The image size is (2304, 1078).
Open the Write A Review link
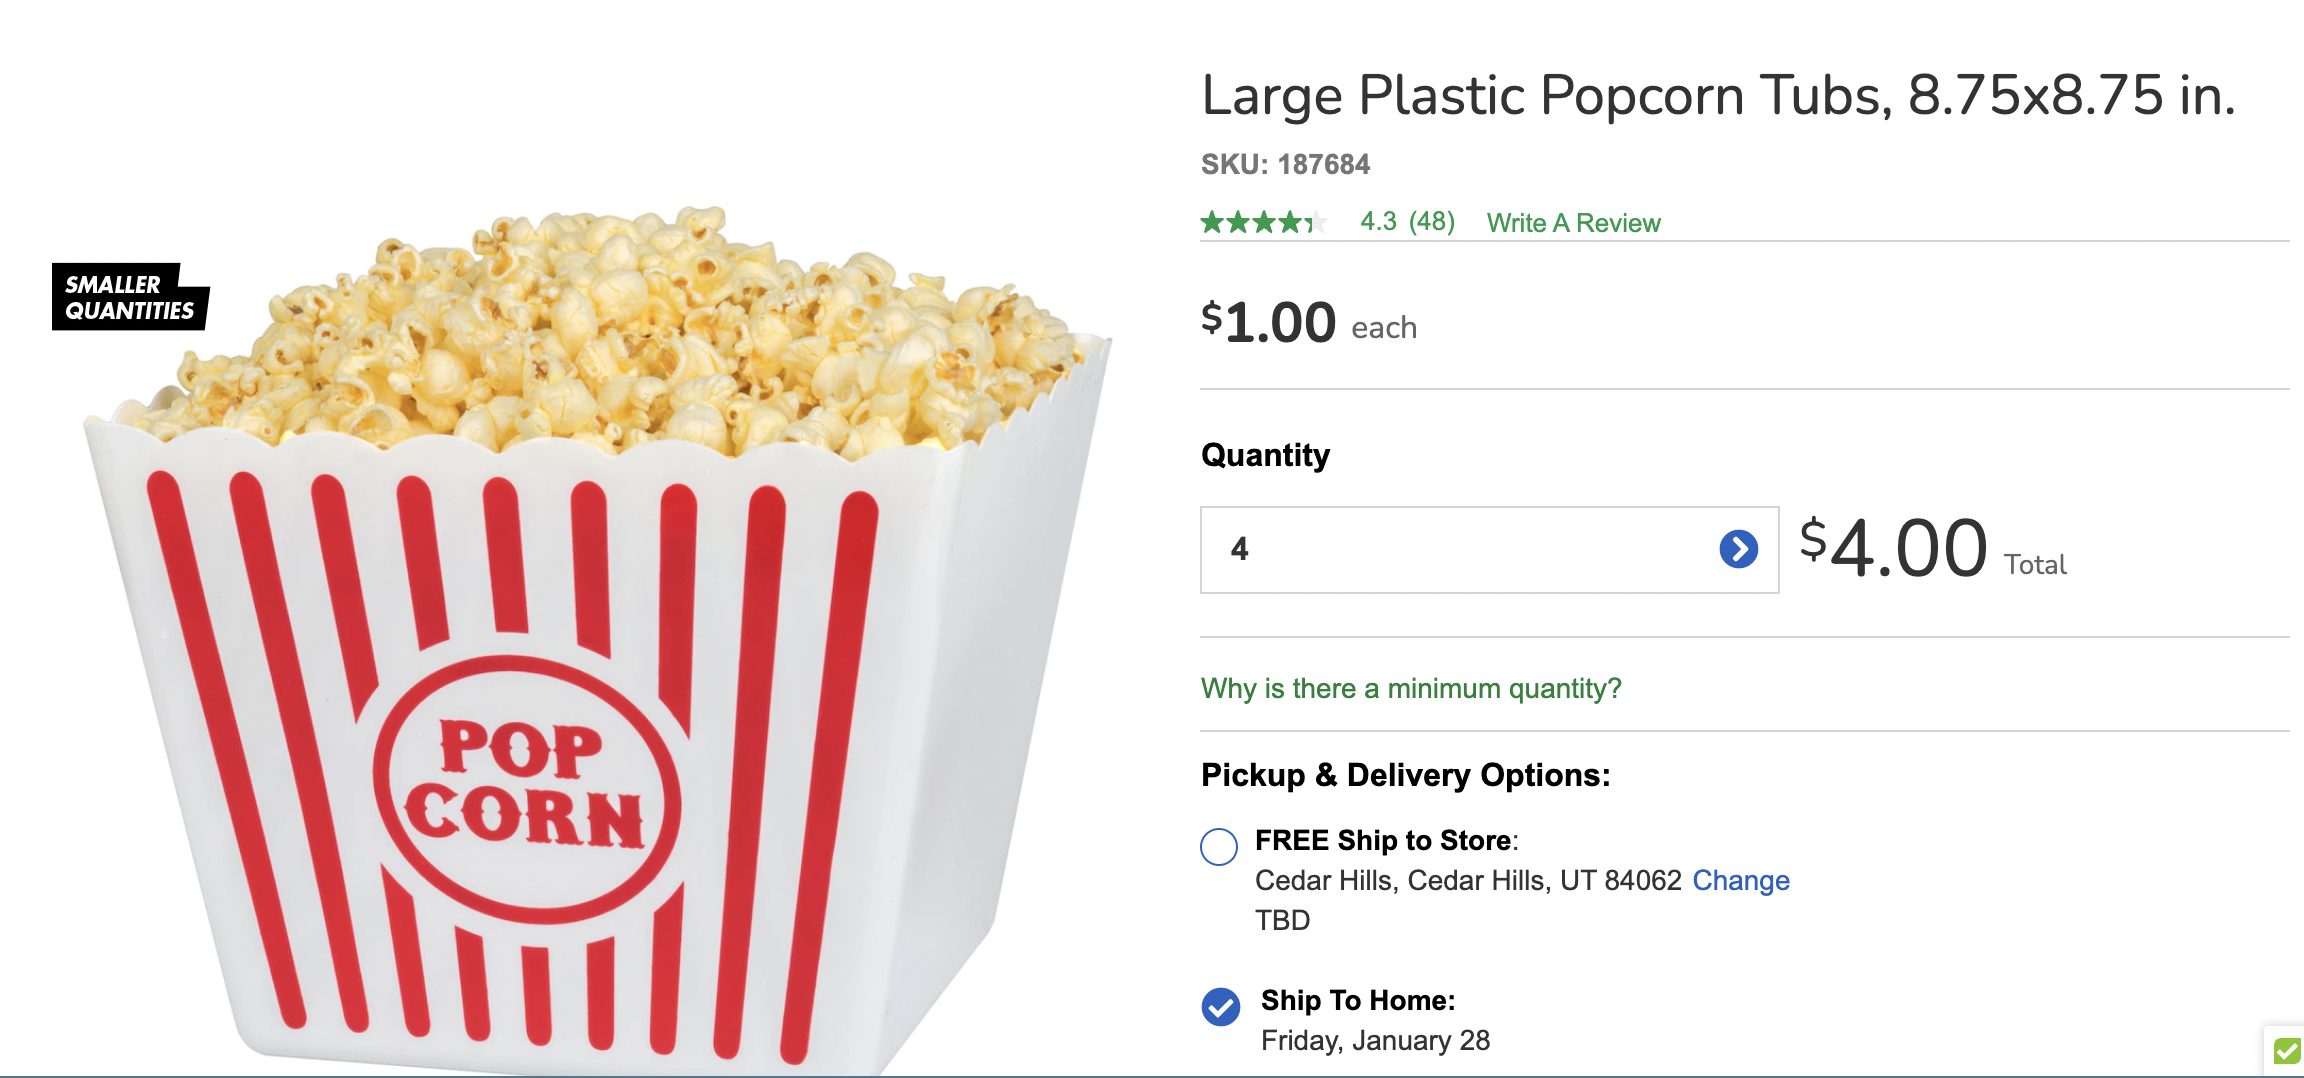pyautogui.click(x=1573, y=223)
